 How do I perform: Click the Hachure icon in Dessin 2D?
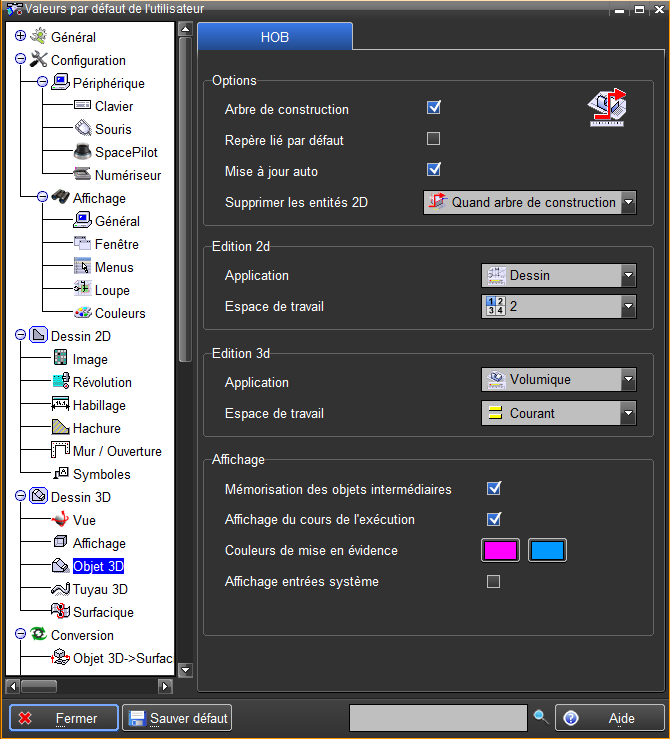click(x=60, y=428)
